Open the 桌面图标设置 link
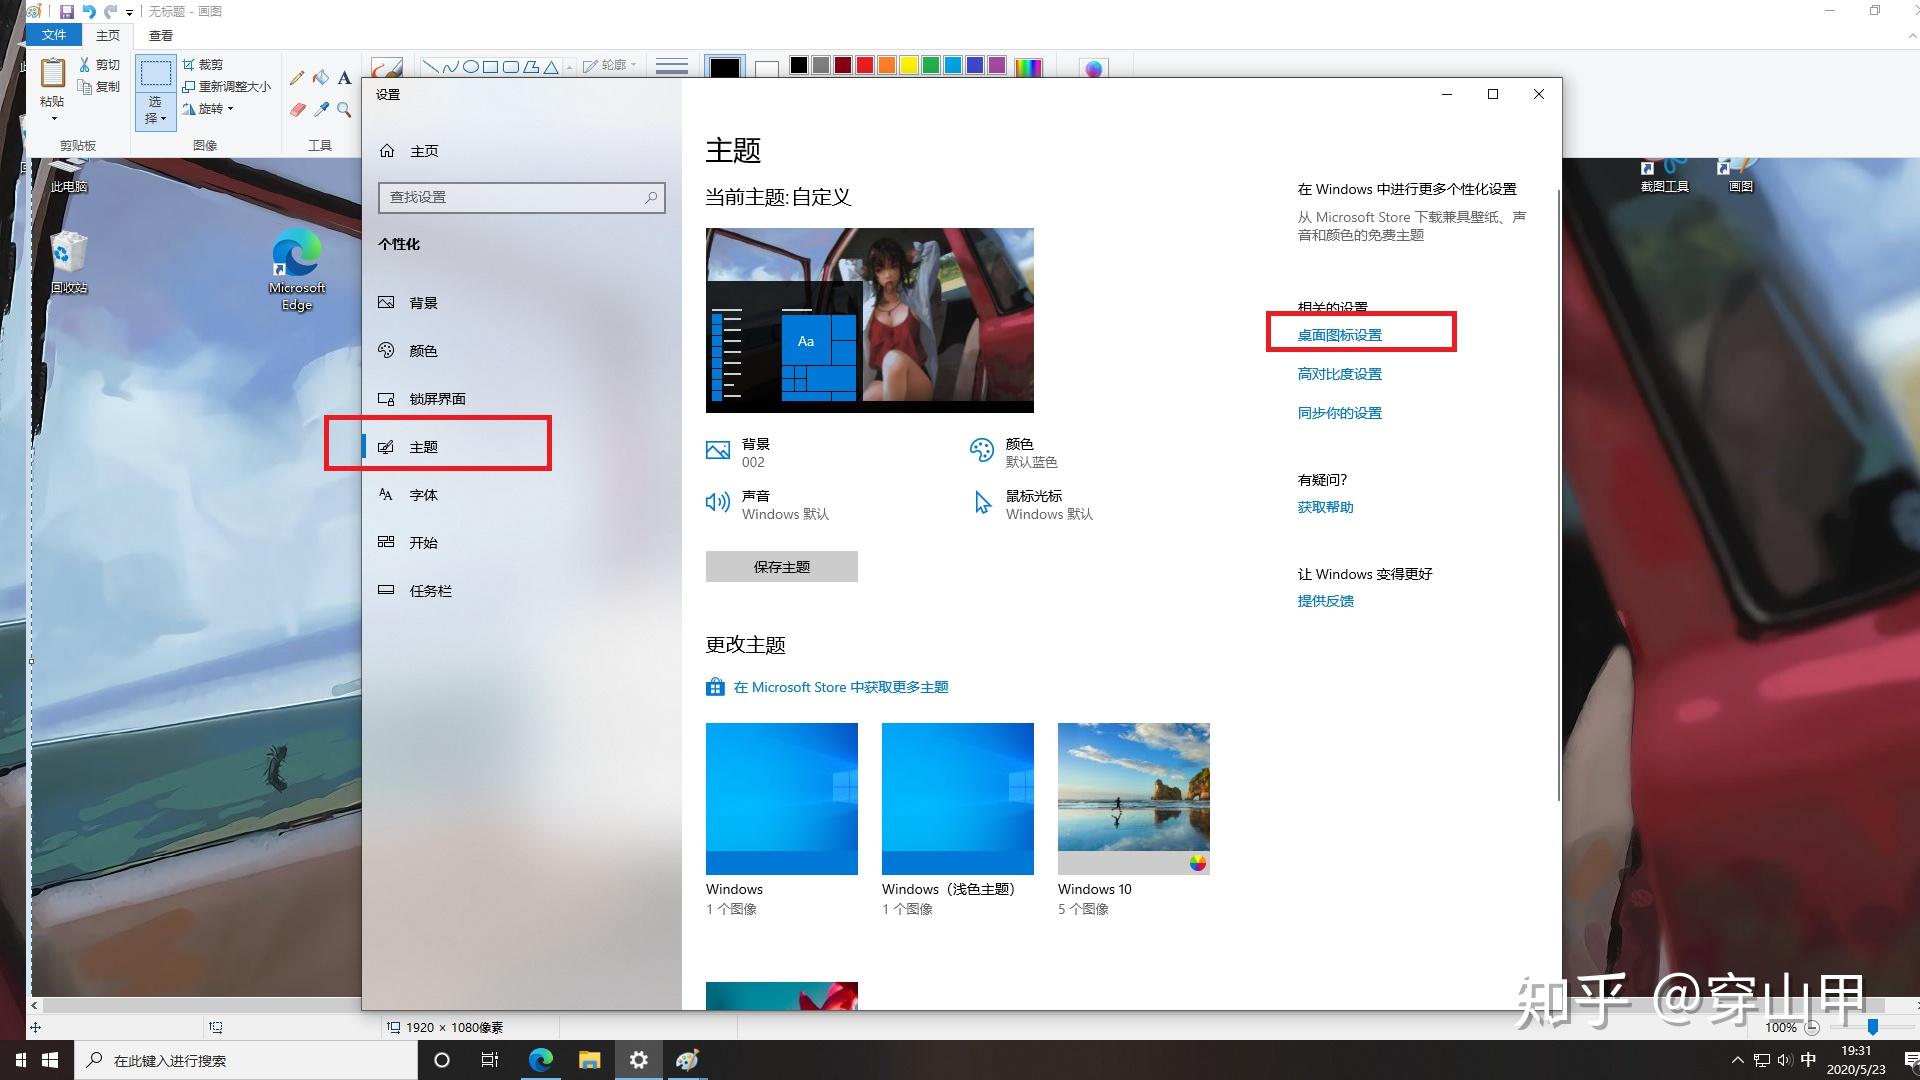Image resolution: width=1920 pixels, height=1080 pixels. 1339,336
